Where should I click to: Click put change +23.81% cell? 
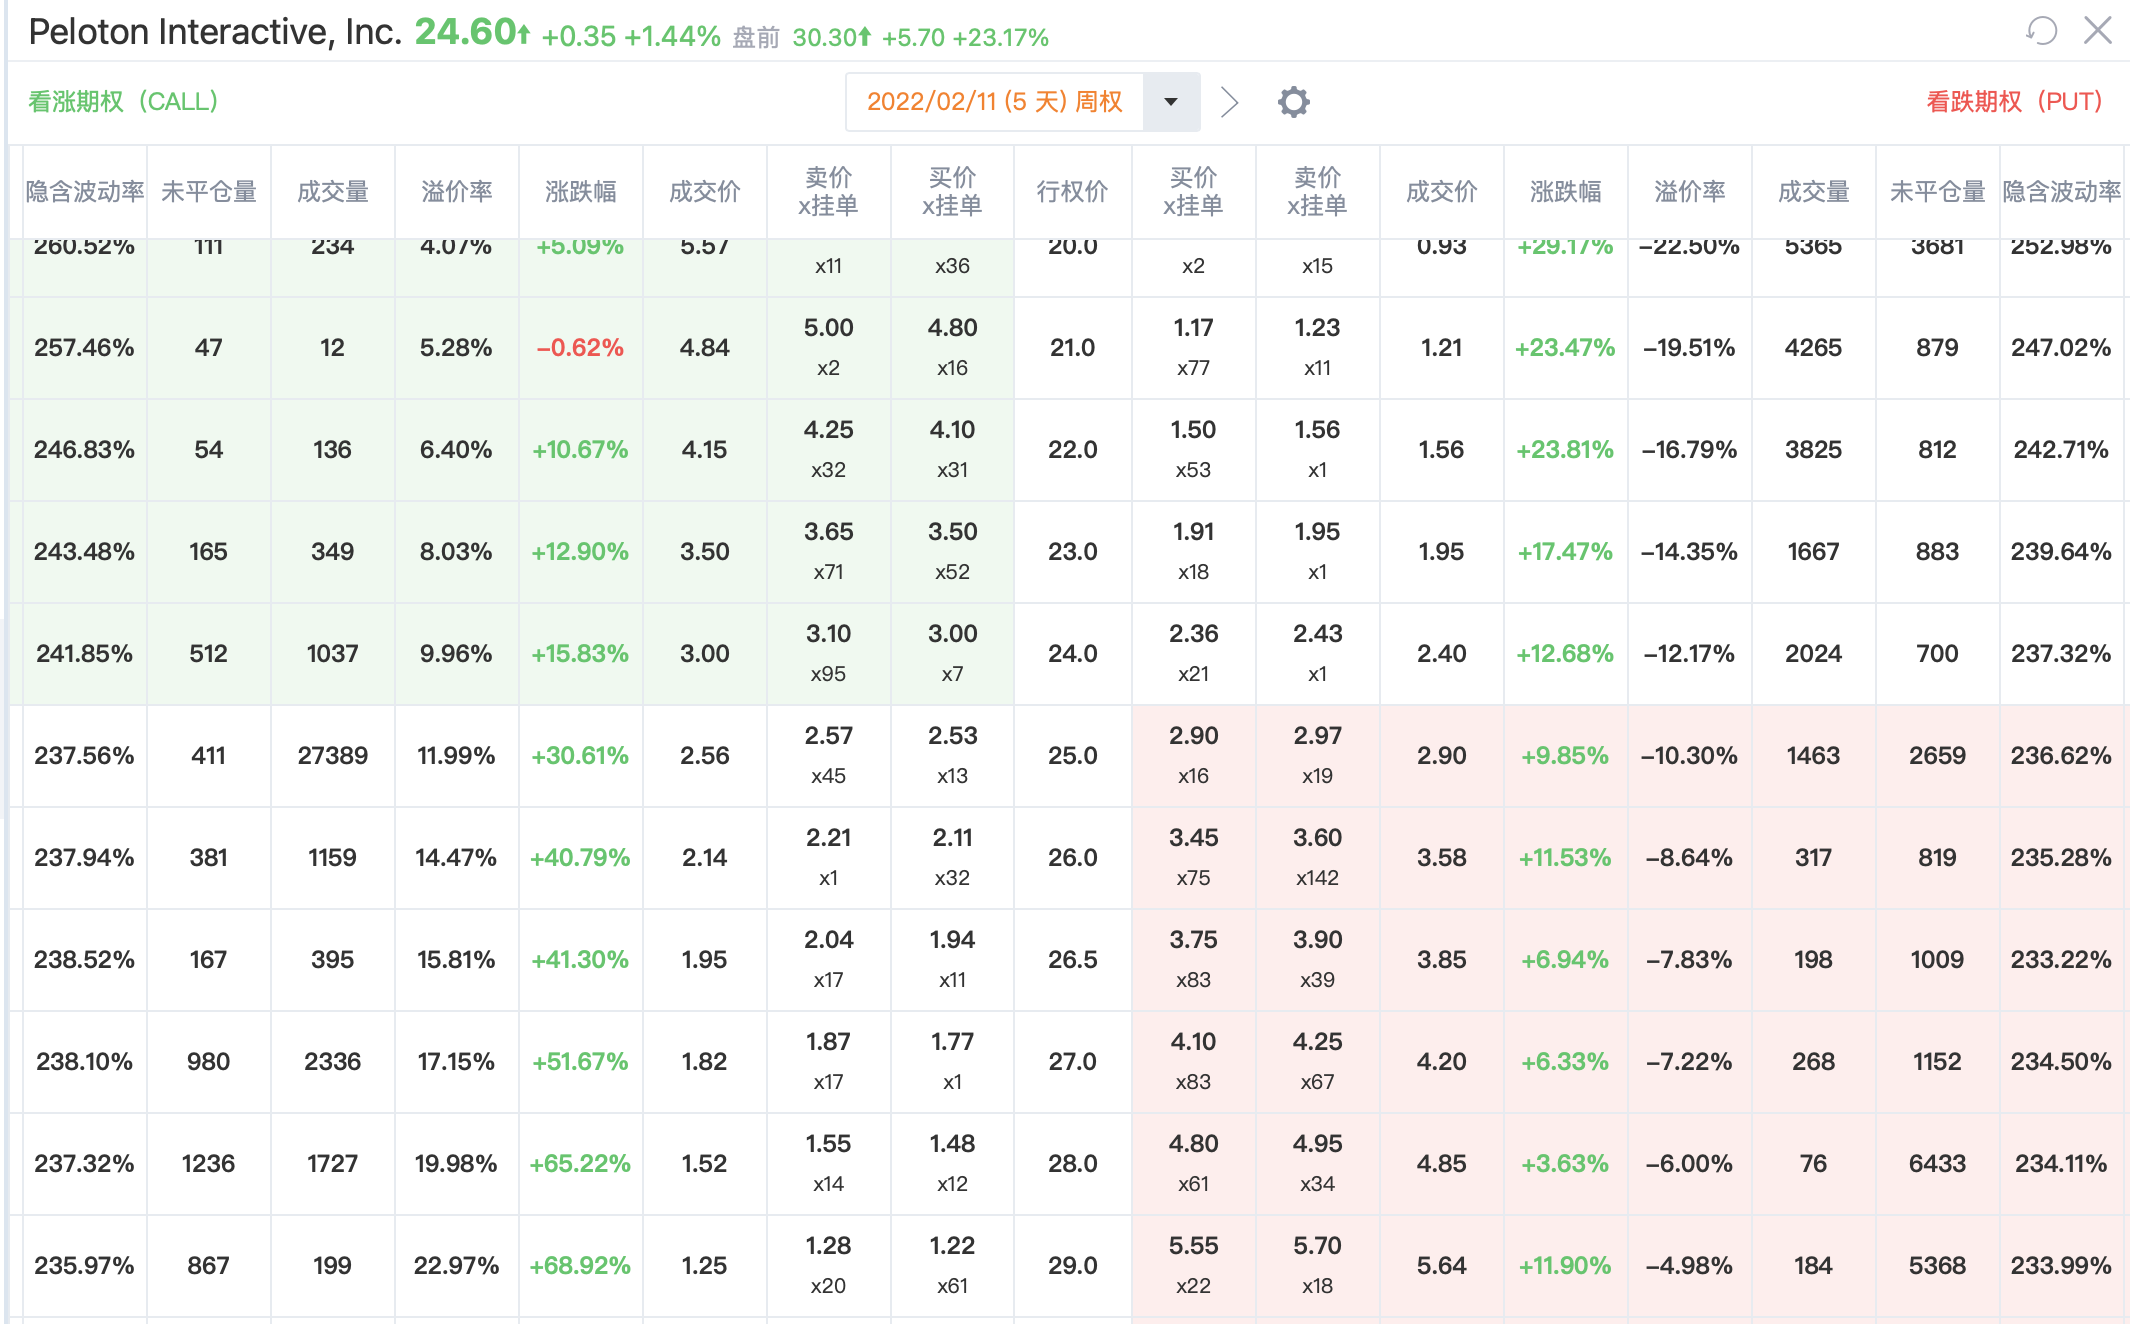pyautogui.click(x=1565, y=449)
